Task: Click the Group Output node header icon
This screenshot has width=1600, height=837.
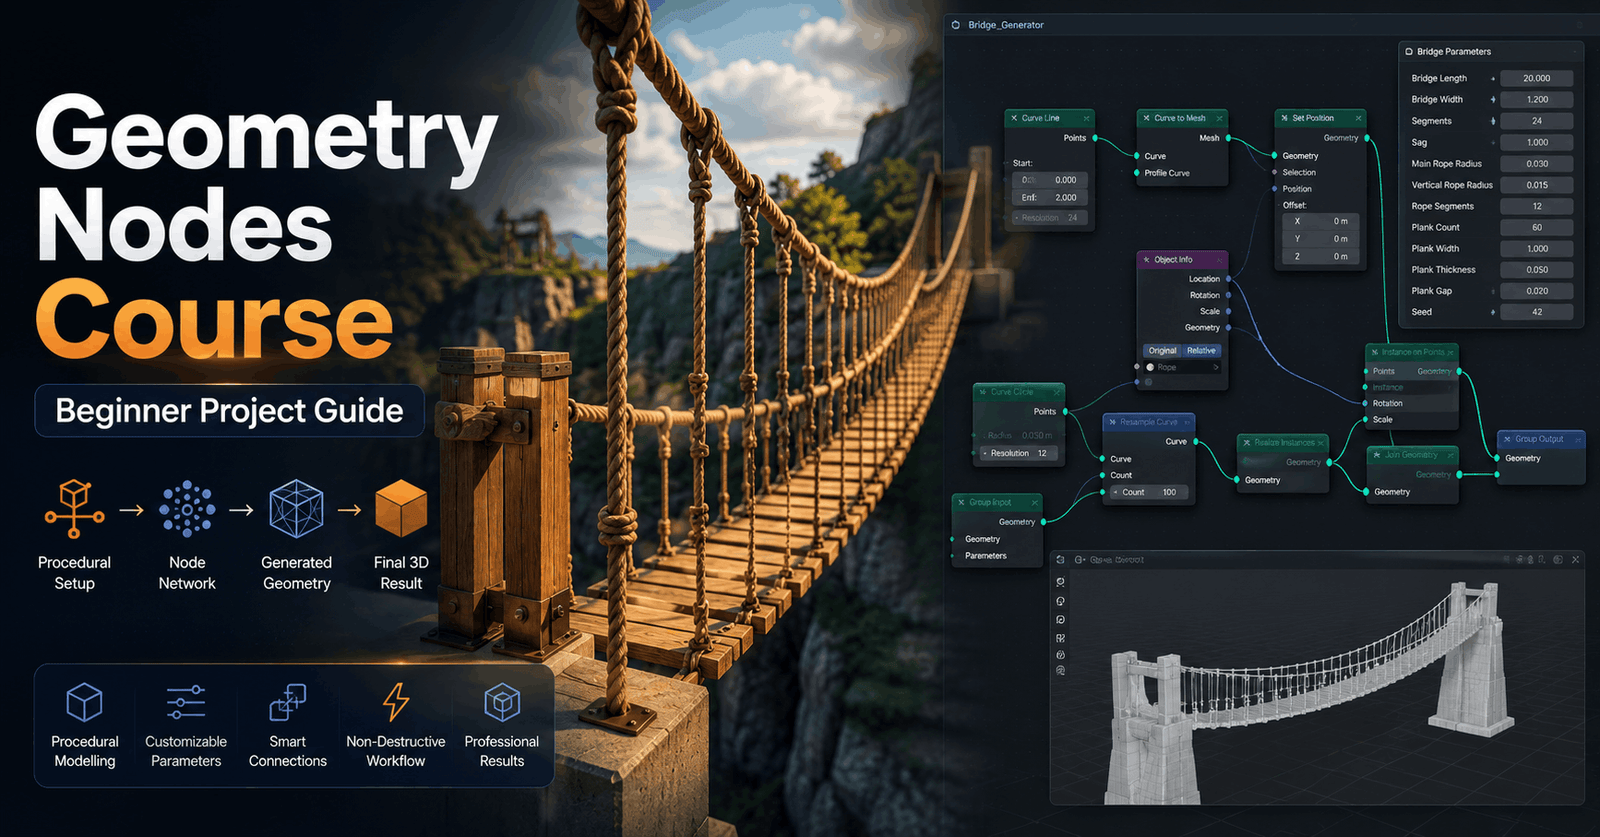Action: click(1508, 439)
